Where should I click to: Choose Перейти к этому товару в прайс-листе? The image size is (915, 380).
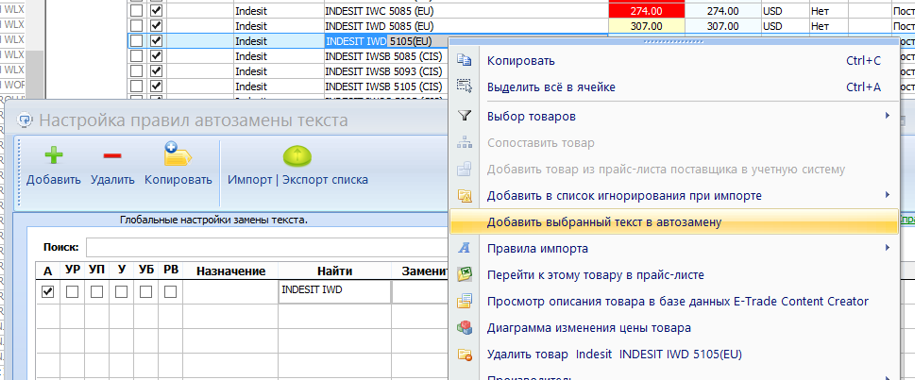(x=674, y=274)
